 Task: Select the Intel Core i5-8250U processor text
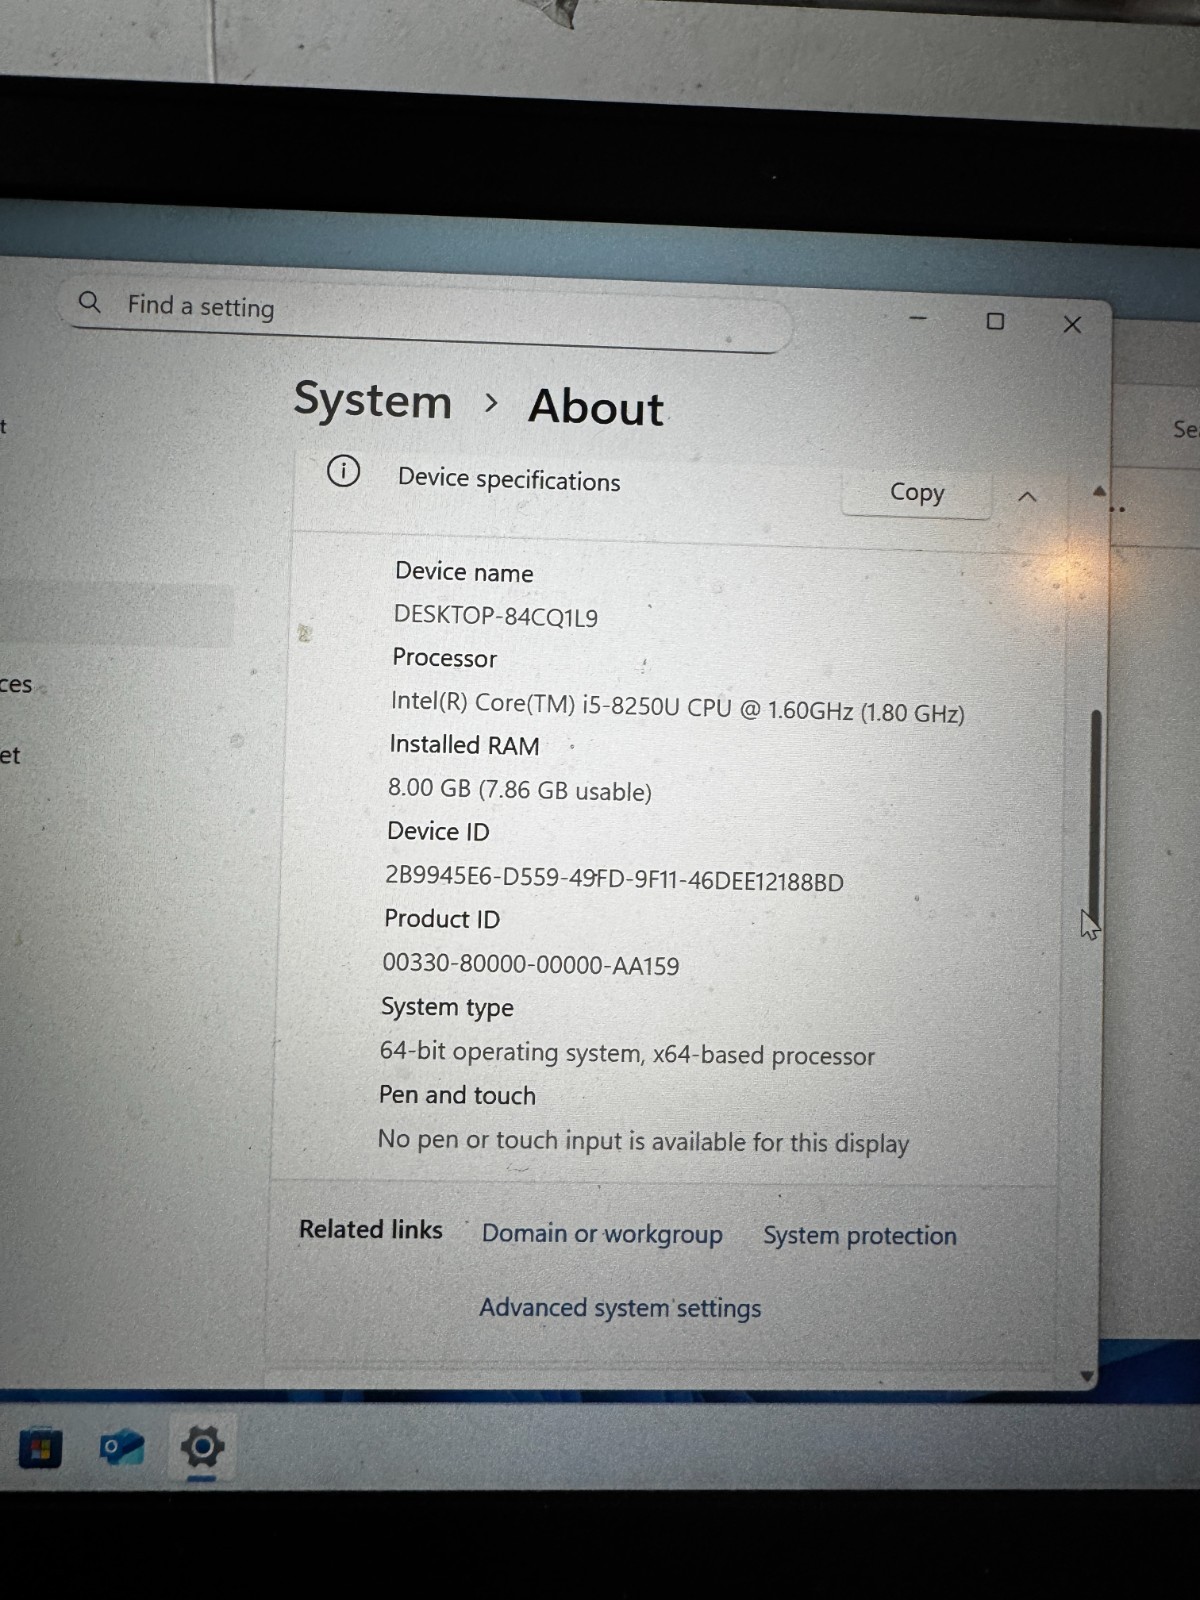click(677, 708)
